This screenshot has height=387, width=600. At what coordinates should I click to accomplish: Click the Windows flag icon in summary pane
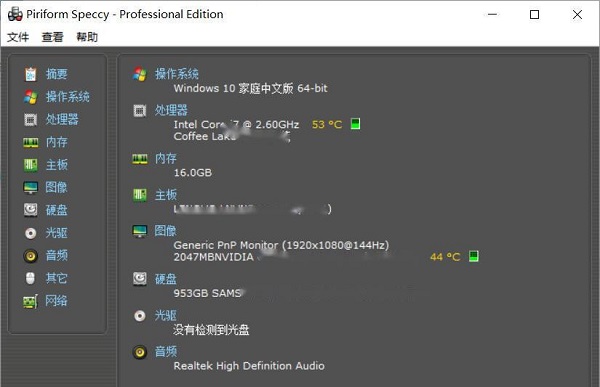140,74
